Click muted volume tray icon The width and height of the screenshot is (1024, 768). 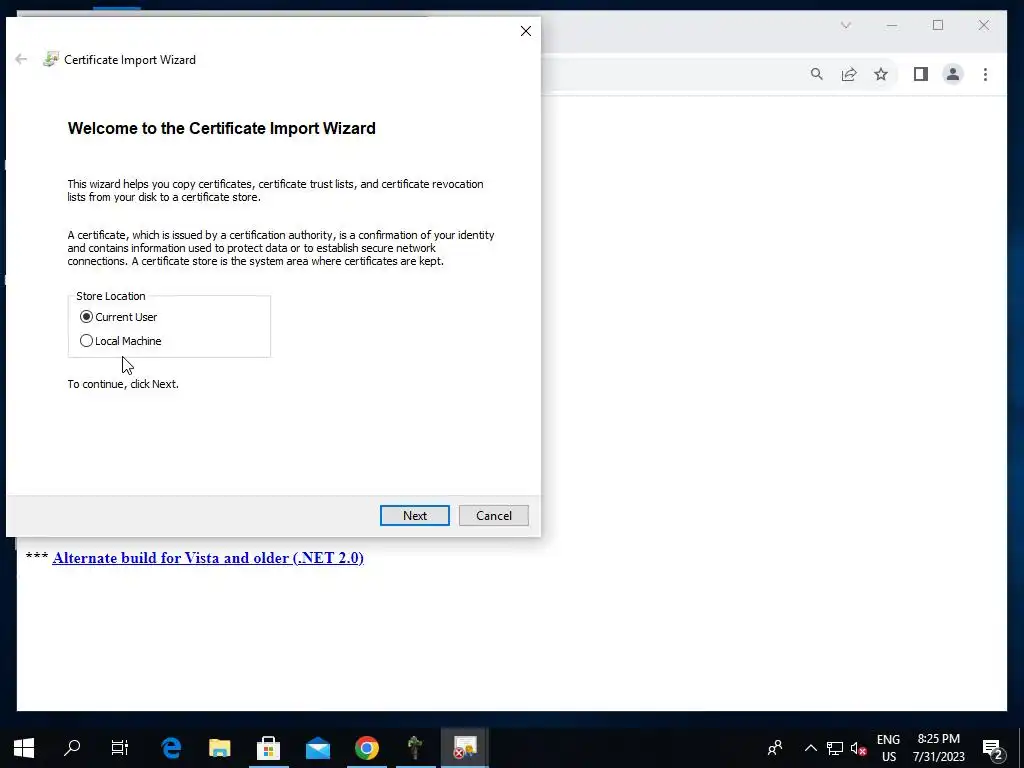point(858,748)
